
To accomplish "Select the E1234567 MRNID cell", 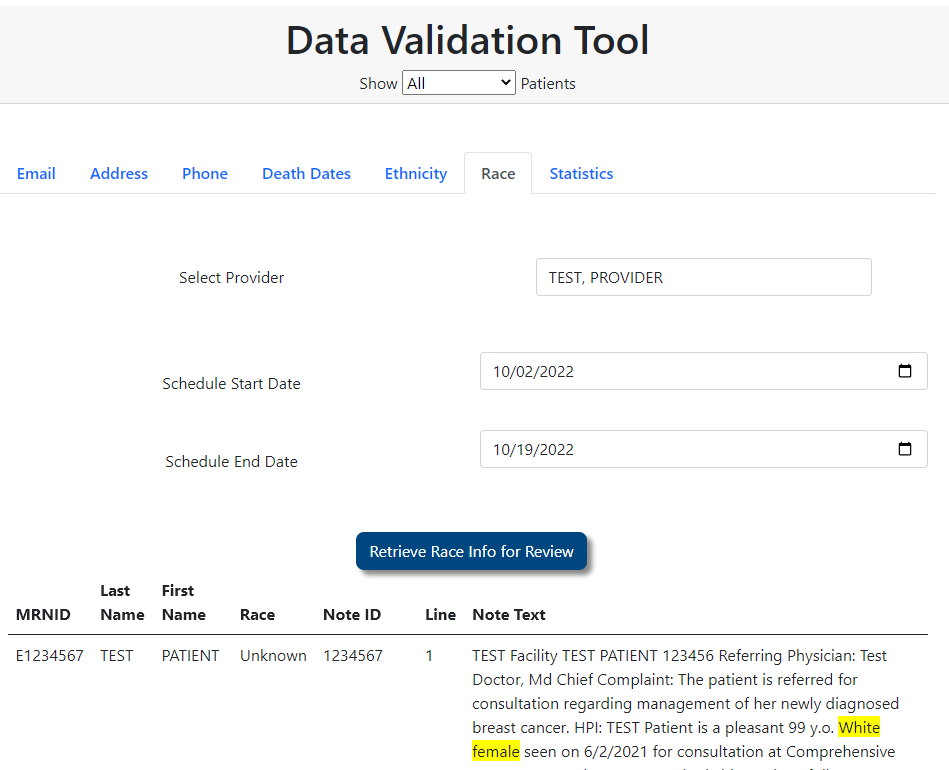I will pos(50,656).
